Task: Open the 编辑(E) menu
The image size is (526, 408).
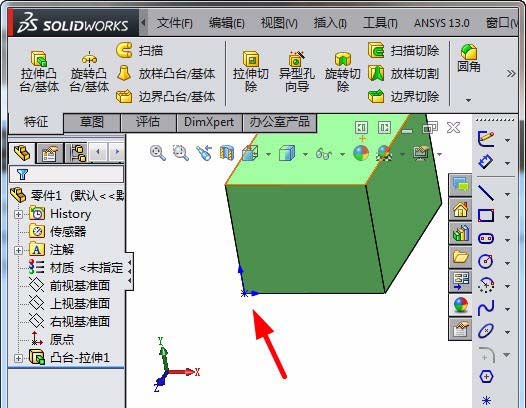Action: 227,23
